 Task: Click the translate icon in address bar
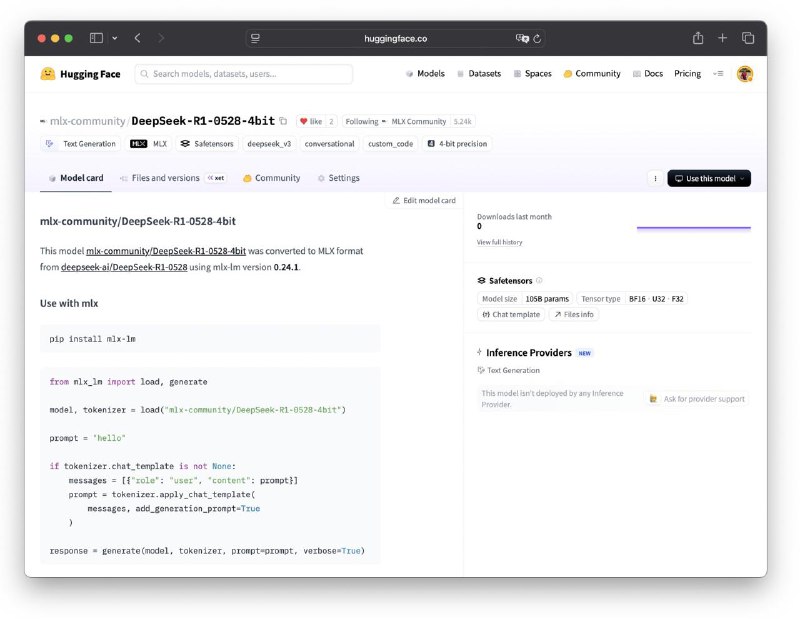[521, 38]
